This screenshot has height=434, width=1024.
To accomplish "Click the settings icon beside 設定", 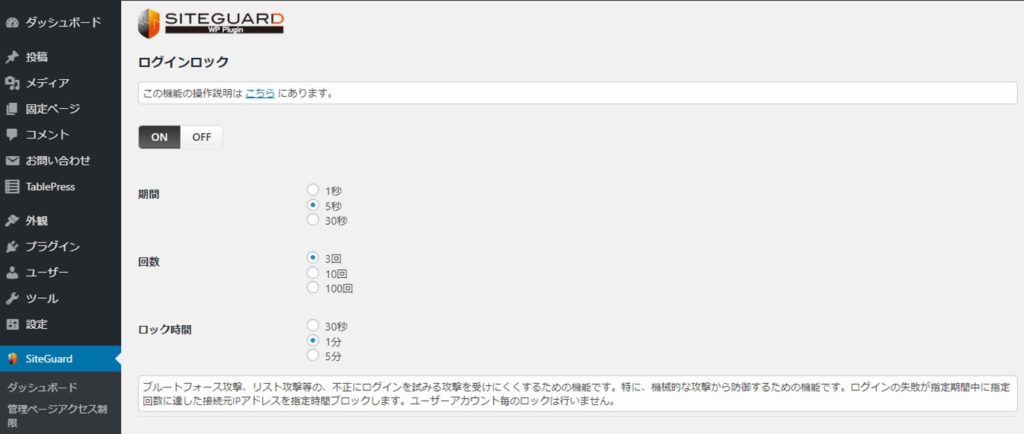I will (x=12, y=324).
